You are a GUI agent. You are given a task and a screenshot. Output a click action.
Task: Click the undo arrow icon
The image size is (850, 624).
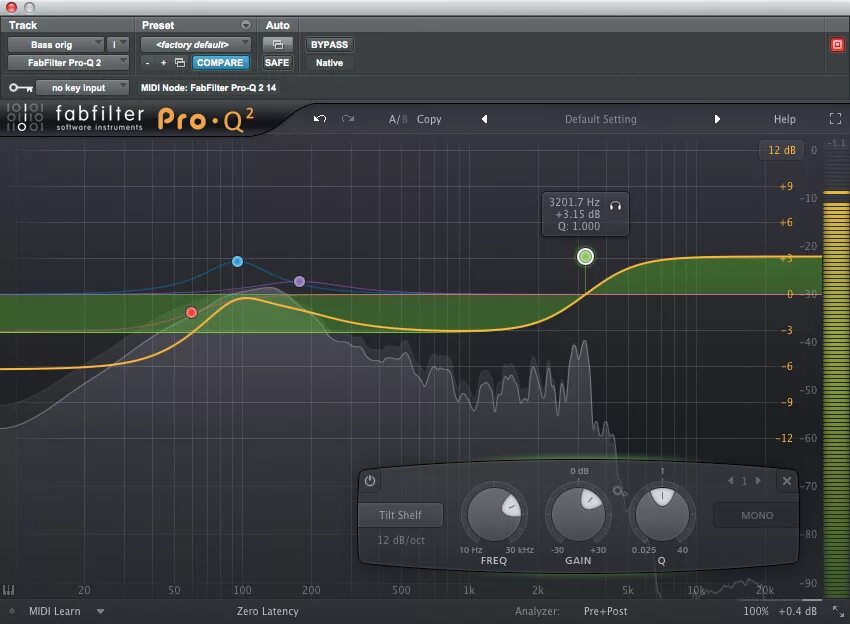[x=320, y=119]
